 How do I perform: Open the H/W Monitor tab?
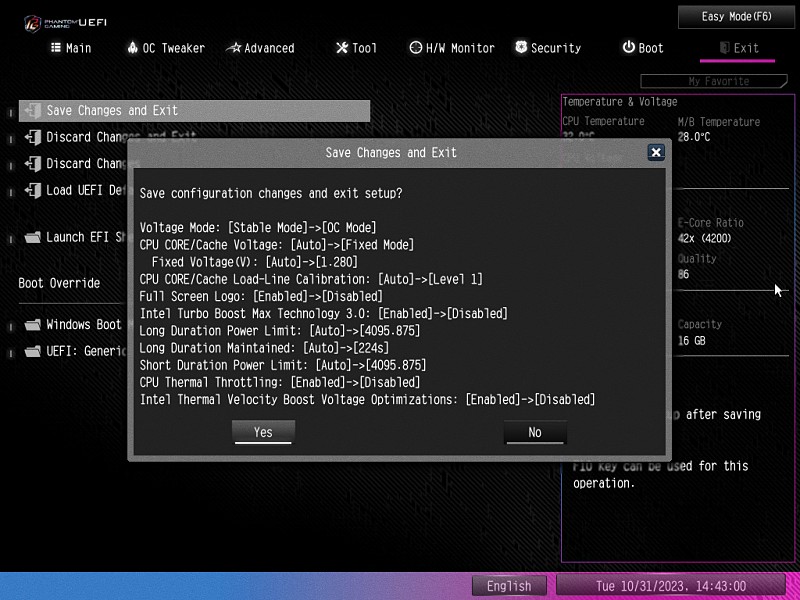coord(452,48)
